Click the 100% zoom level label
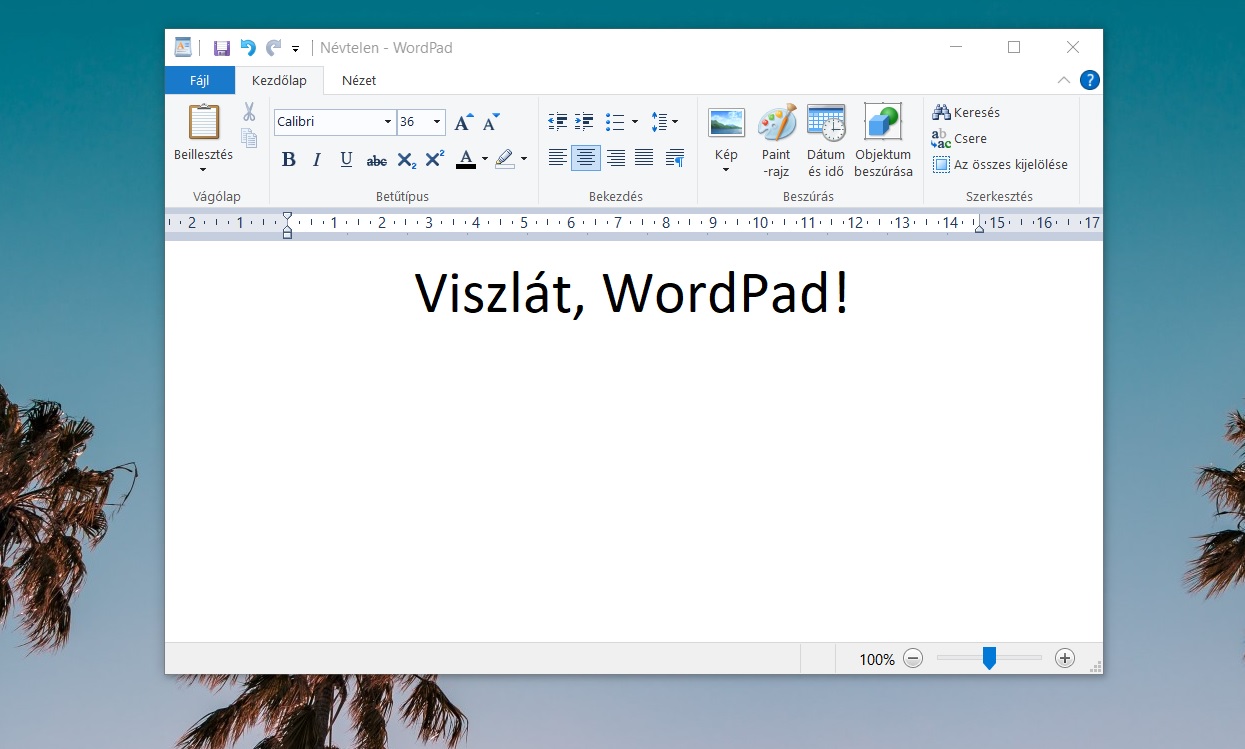 (x=877, y=659)
